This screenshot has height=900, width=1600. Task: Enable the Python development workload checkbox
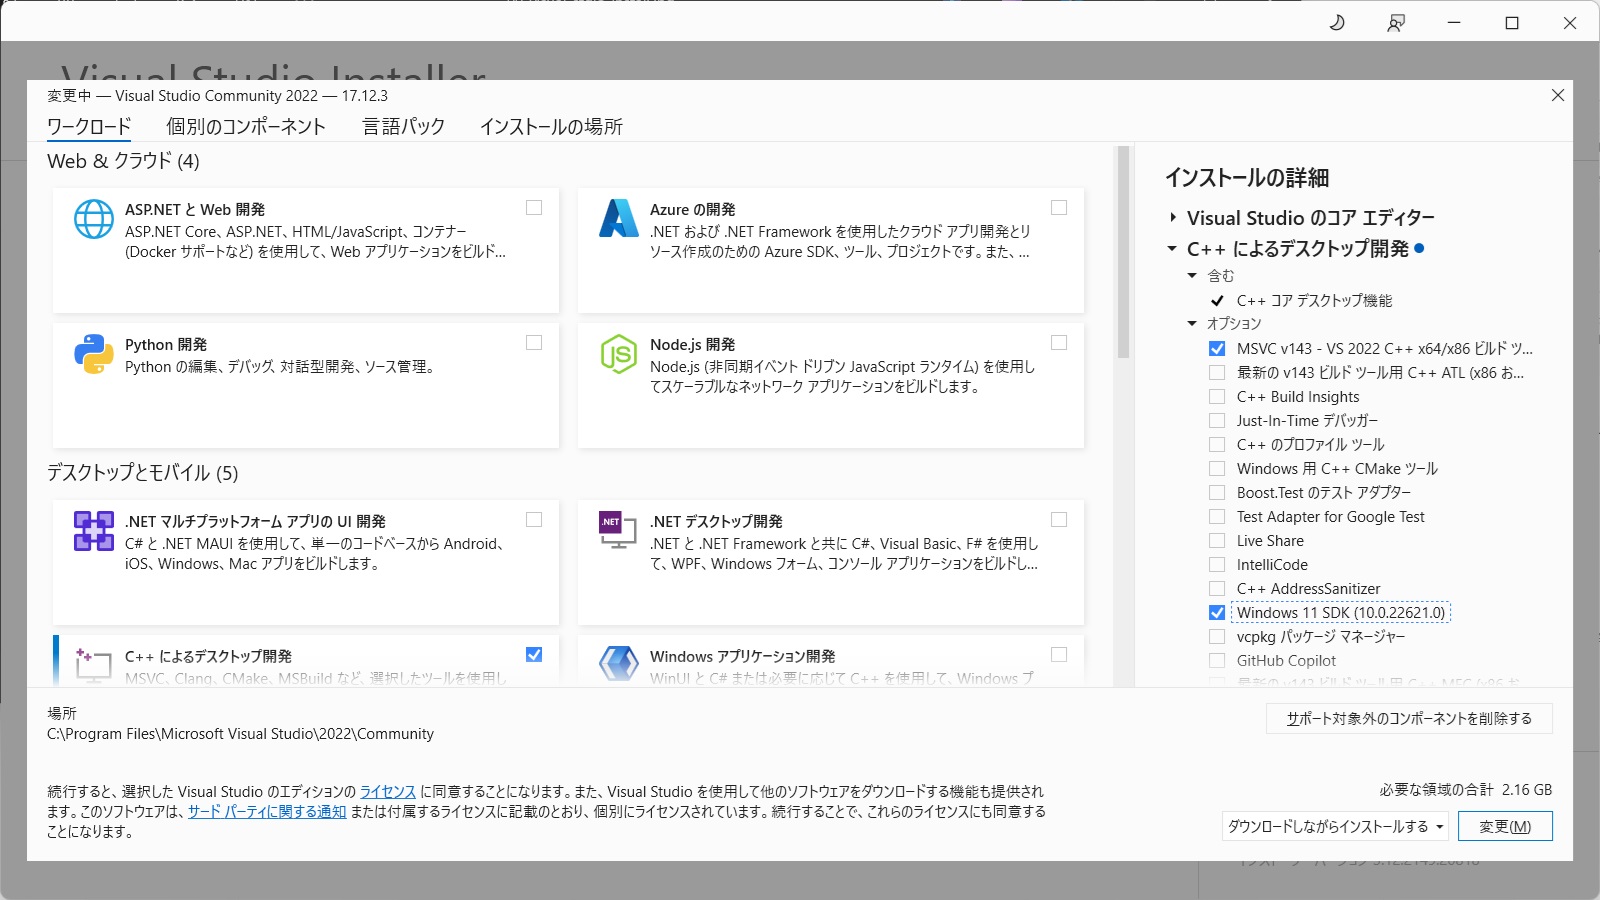tap(534, 343)
